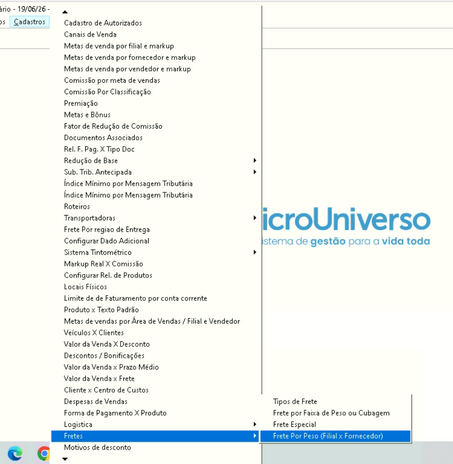Click the menu scroll-down arrow
This screenshot has width=453, height=464.
tap(65, 459)
